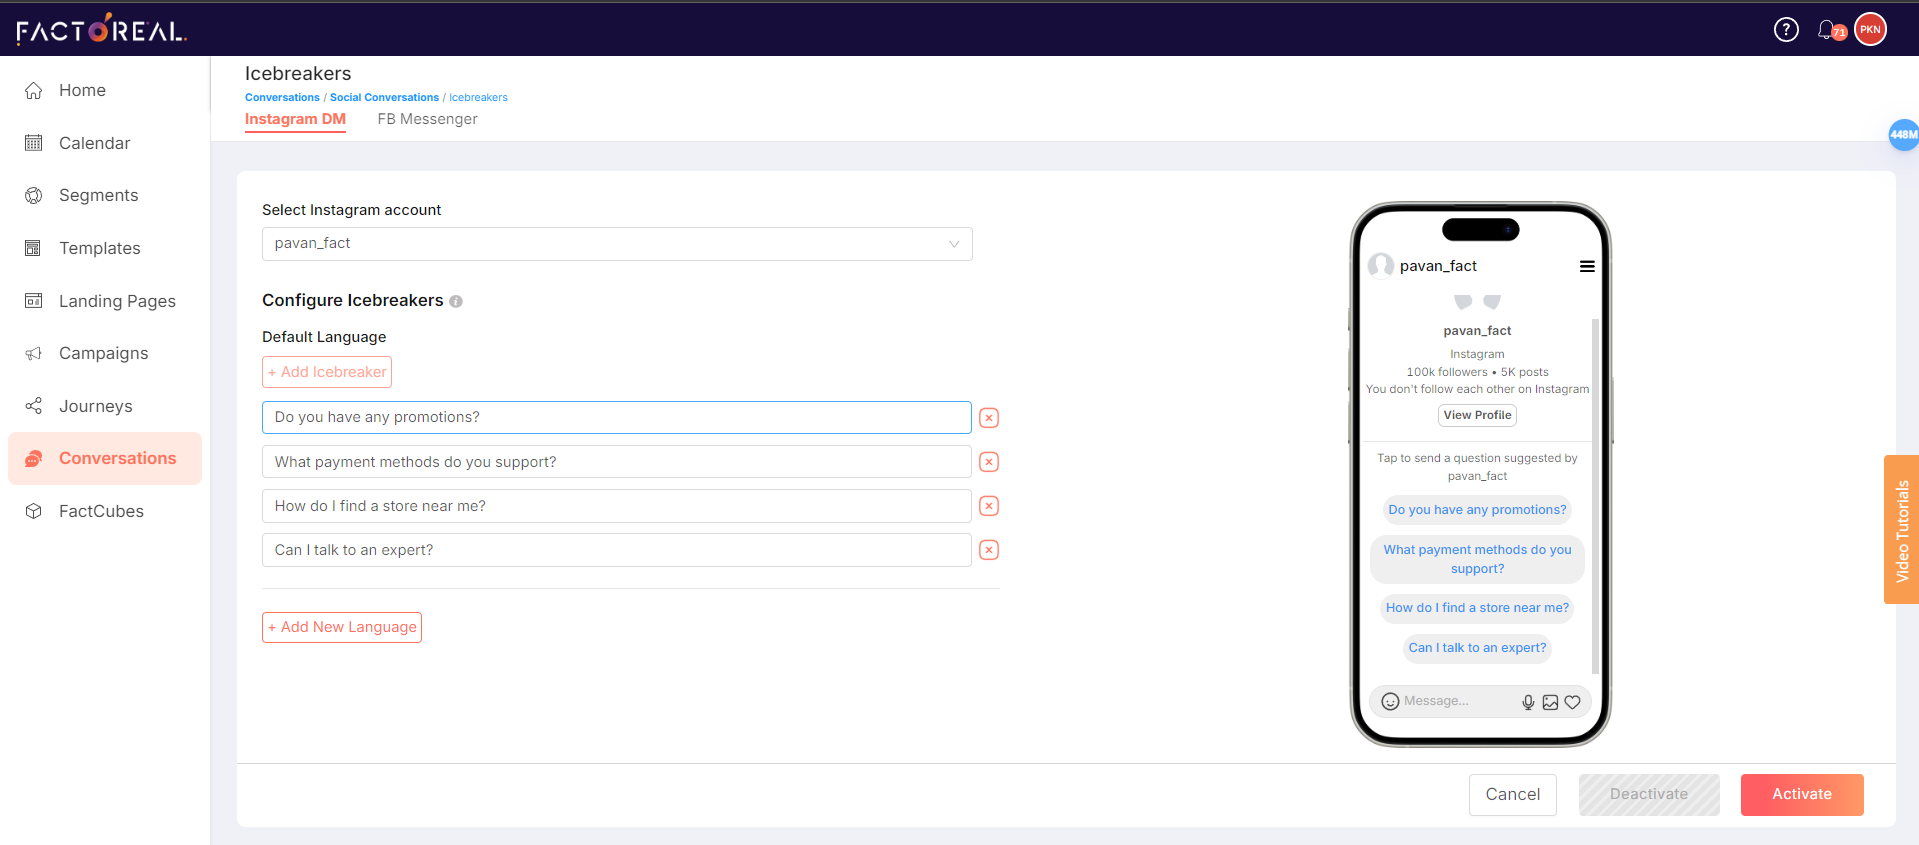The image size is (1919, 845).
Task: Click the Activate button
Action: point(1802,794)
